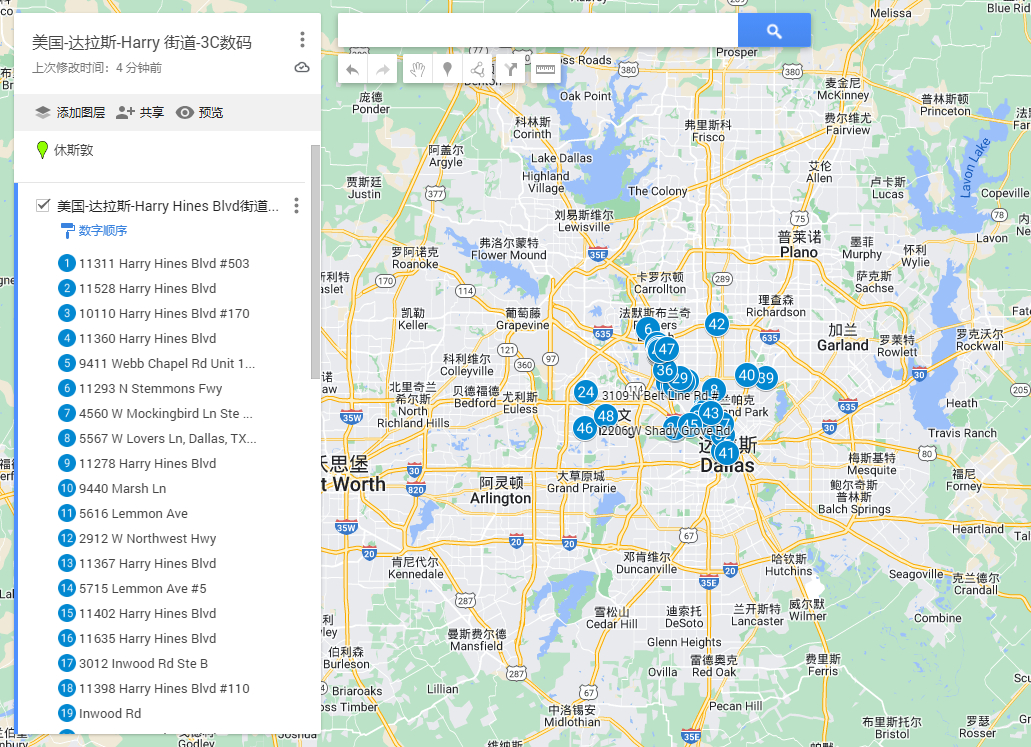Click map marker number 42
Image resolution: width=1031 pixels, height=747 pixels.
tap(716, 324)
